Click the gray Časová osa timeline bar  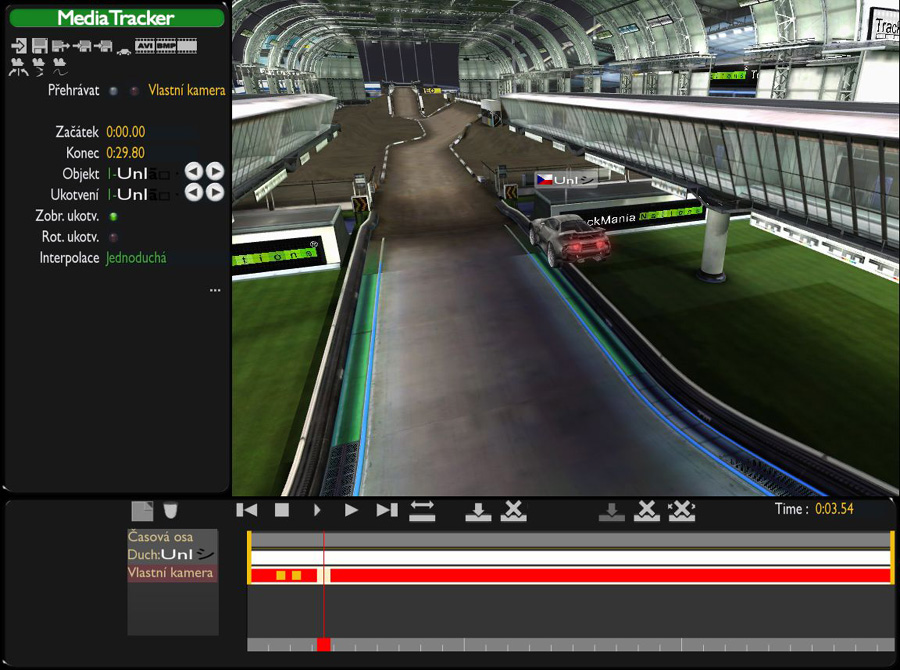point(571,540)
